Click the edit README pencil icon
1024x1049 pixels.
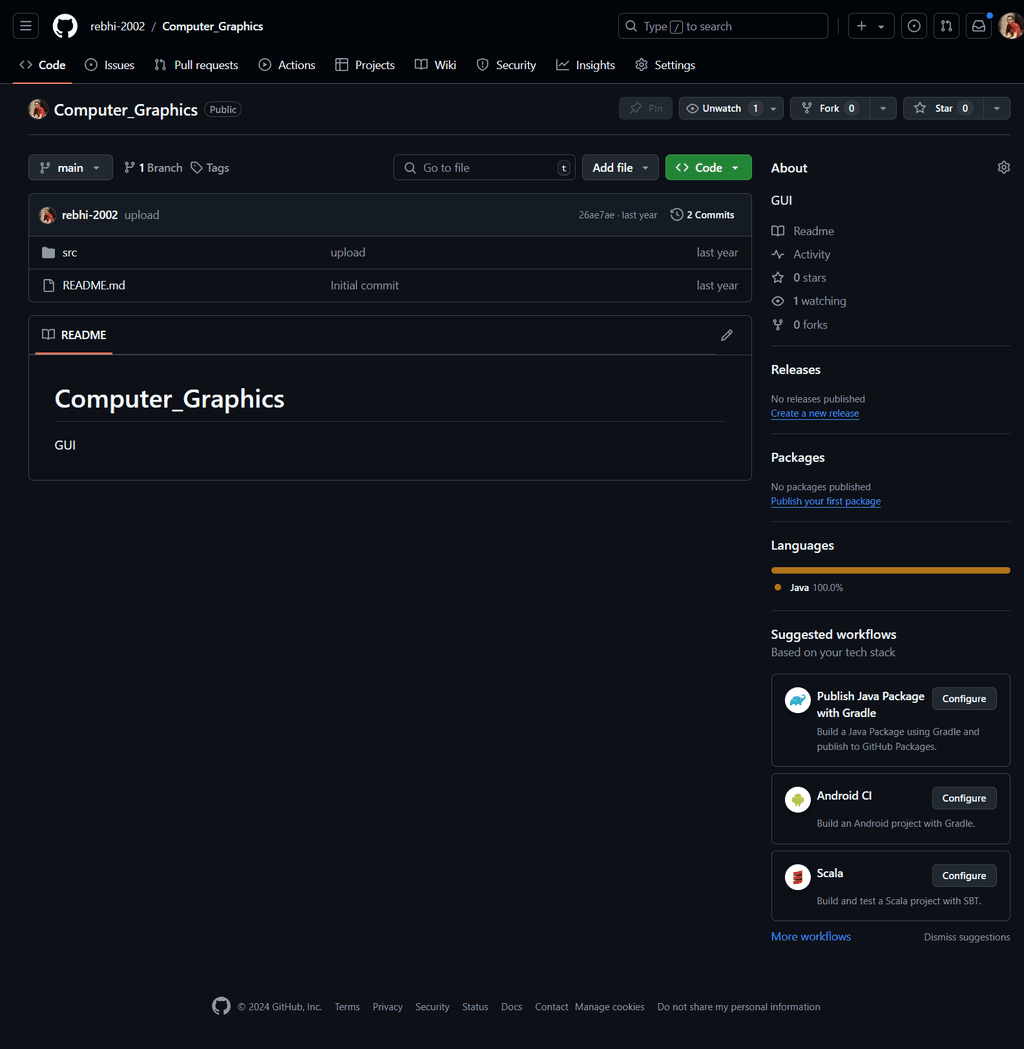727,335
